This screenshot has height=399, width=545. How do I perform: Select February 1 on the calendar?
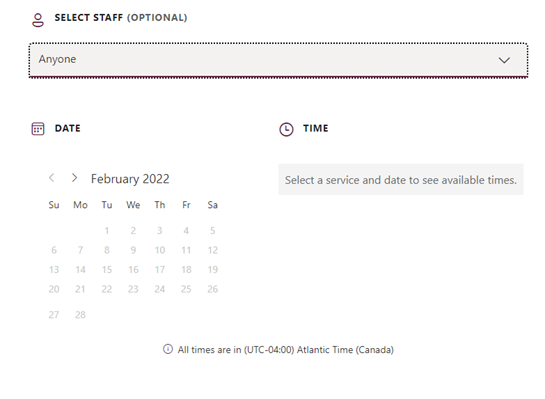(x=107, y=231)
